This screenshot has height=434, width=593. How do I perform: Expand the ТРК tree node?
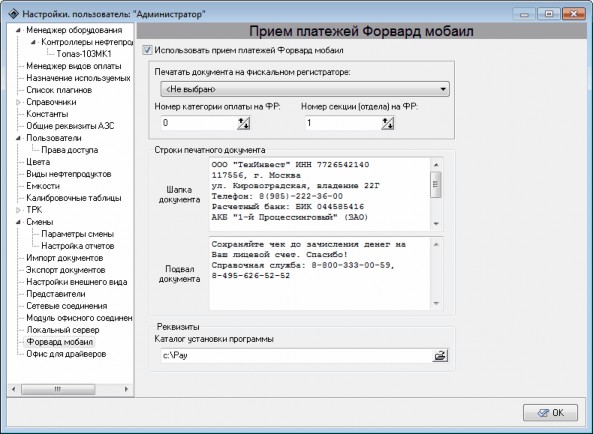pos(18,210)
